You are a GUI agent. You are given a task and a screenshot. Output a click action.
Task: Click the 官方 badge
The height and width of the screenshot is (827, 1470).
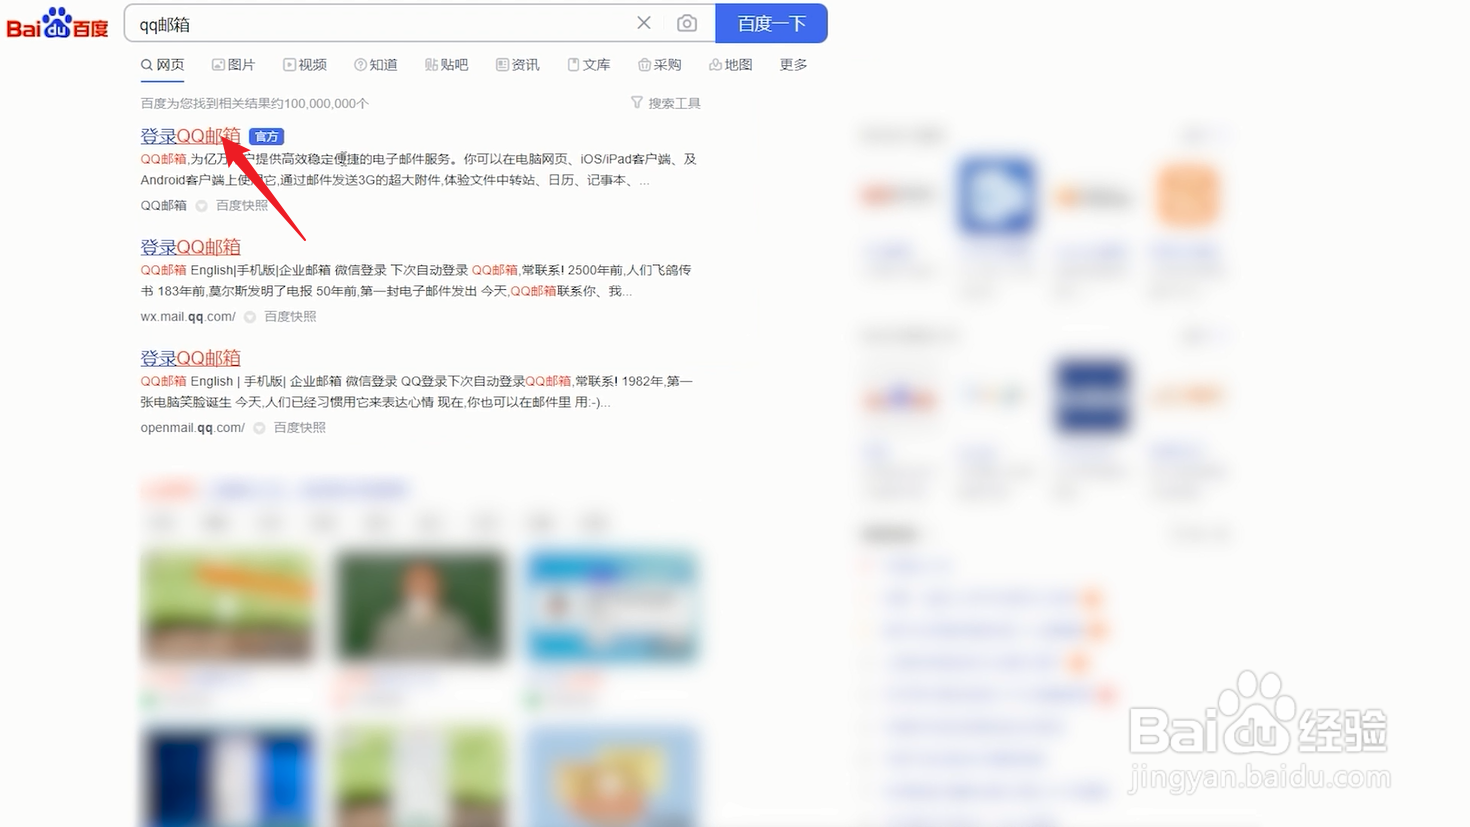(x=266, y=137)
